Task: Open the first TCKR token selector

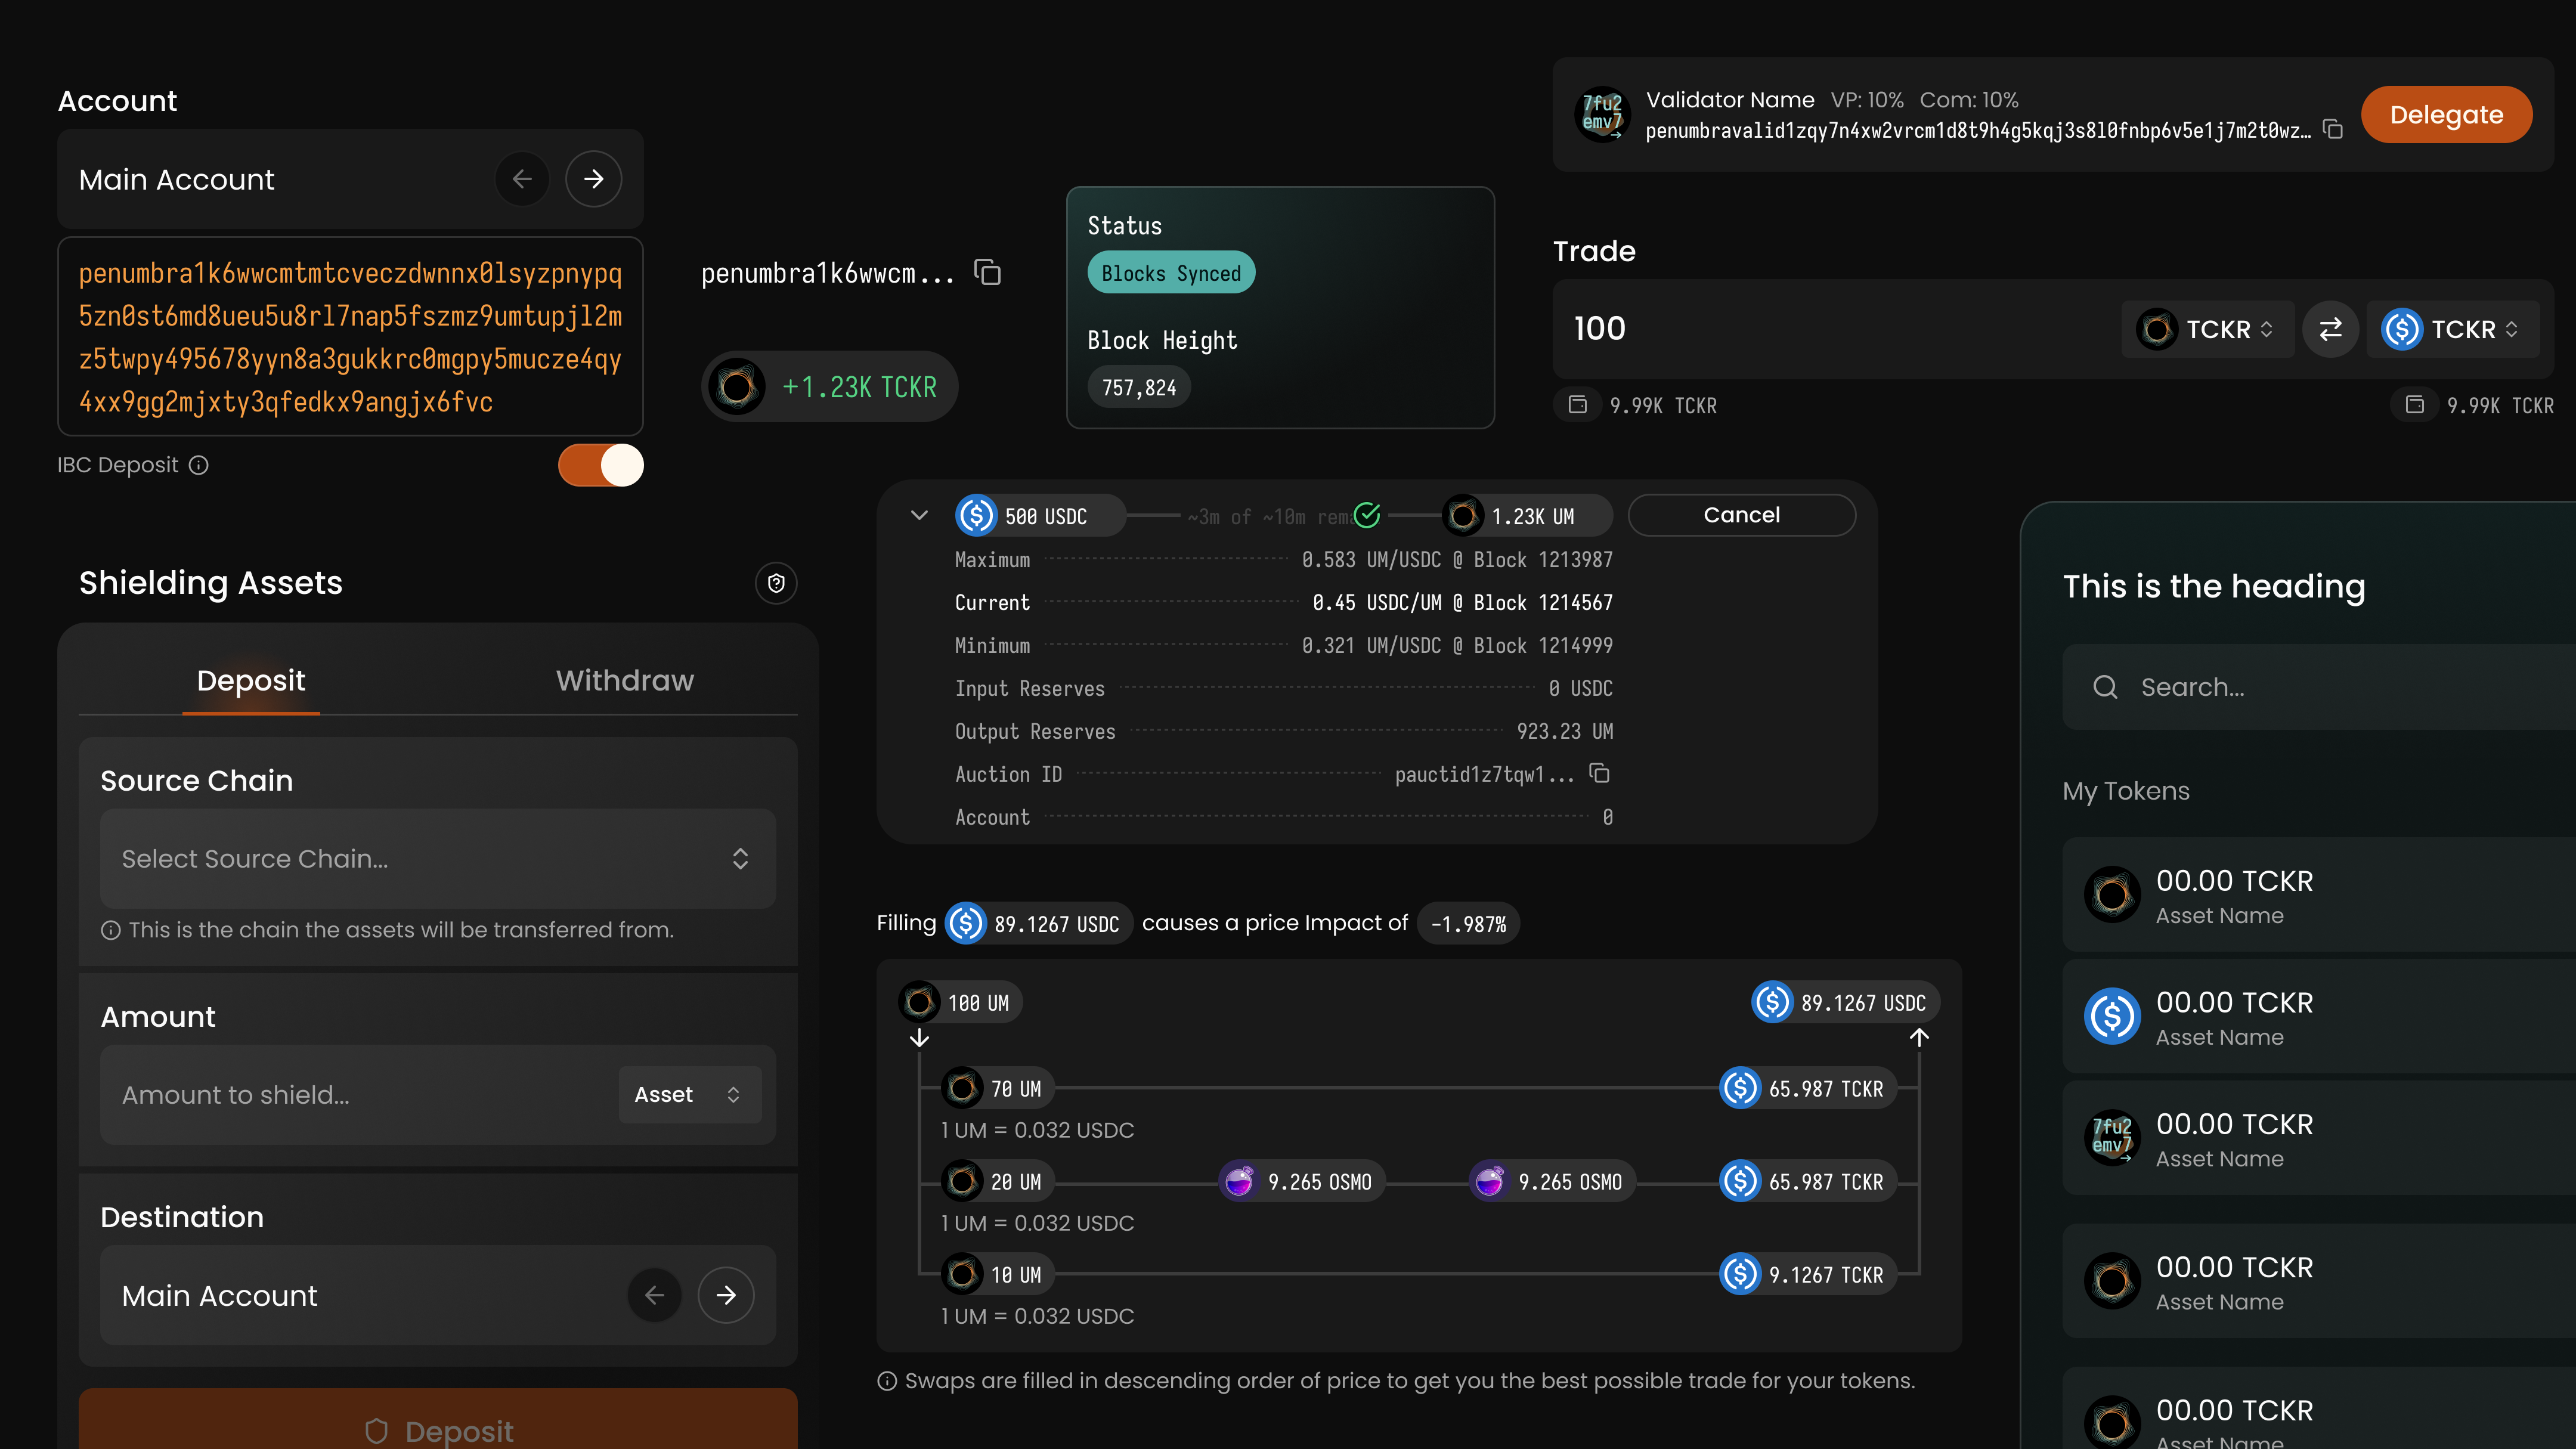Action: tap(2207, 329)
